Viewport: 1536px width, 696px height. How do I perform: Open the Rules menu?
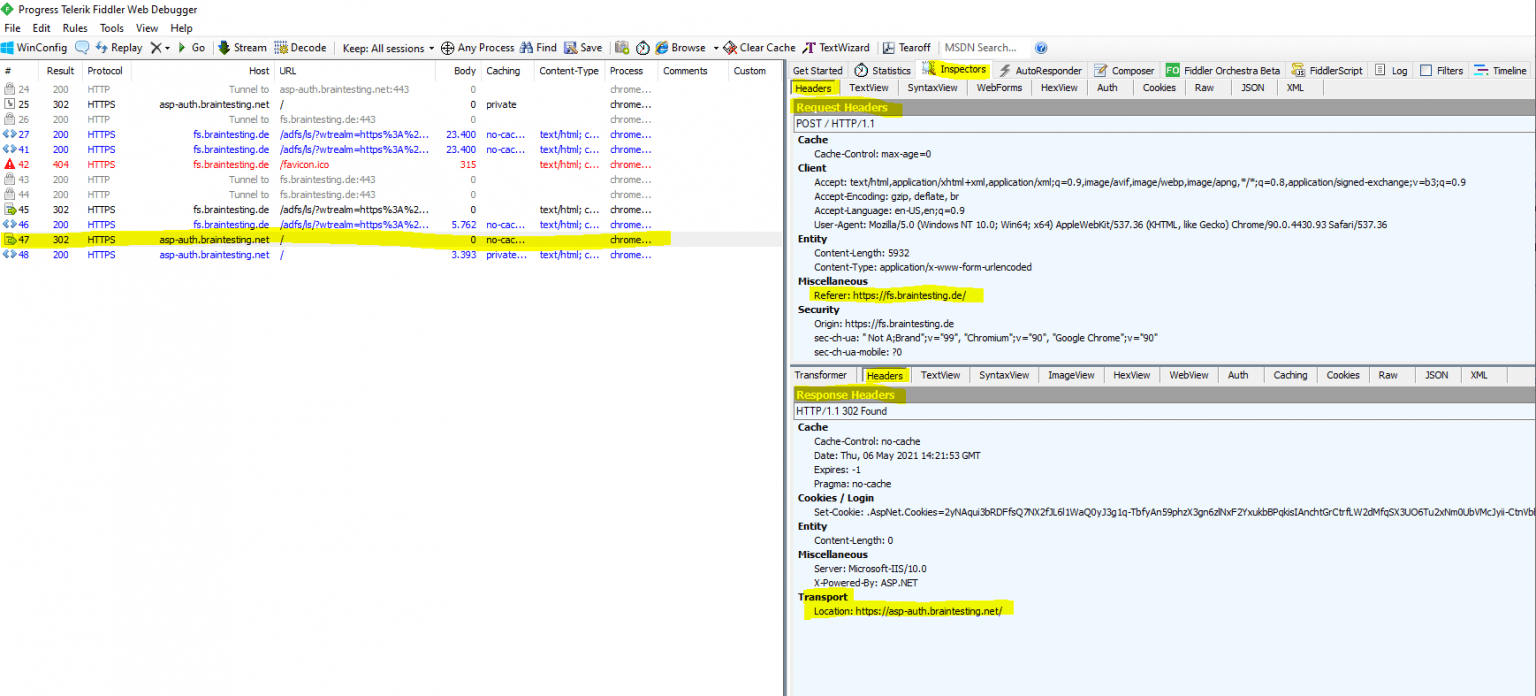(x=74, y=28)
